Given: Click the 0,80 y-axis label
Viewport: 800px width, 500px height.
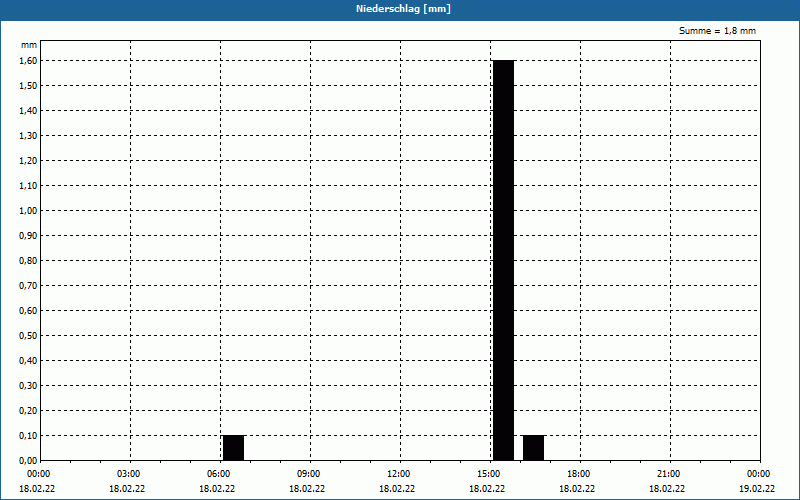Looking at the screenshot, I should [x=28, y=261].
